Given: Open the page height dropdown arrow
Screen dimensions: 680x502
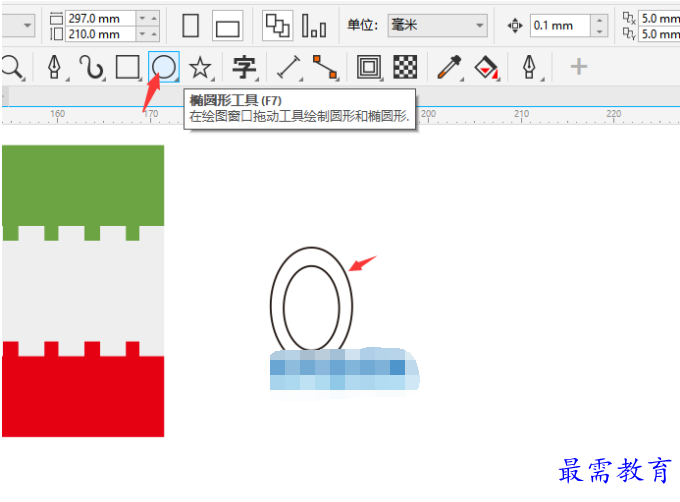Looking at the screenshot, I should coord(142,34).
